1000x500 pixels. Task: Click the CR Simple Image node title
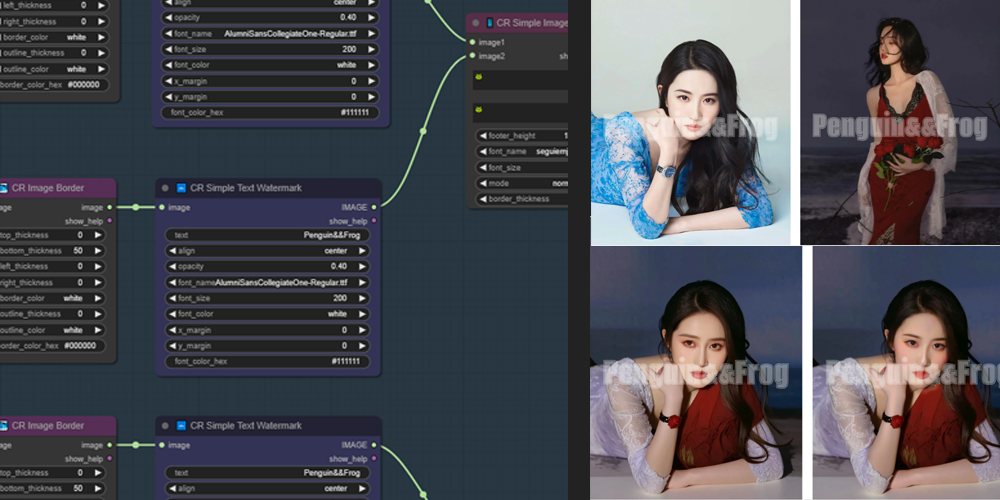[532, 23]
